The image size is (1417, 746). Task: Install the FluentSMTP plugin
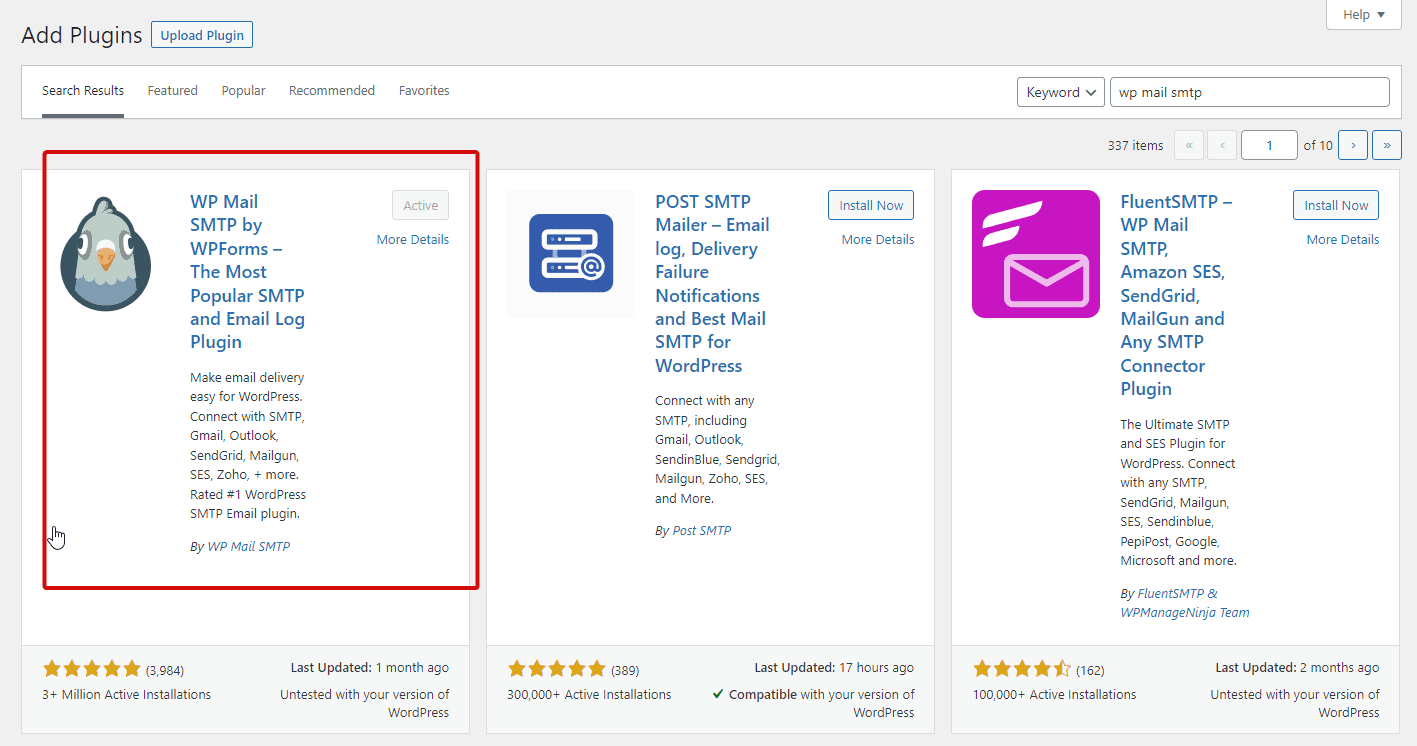(1336, 205)
